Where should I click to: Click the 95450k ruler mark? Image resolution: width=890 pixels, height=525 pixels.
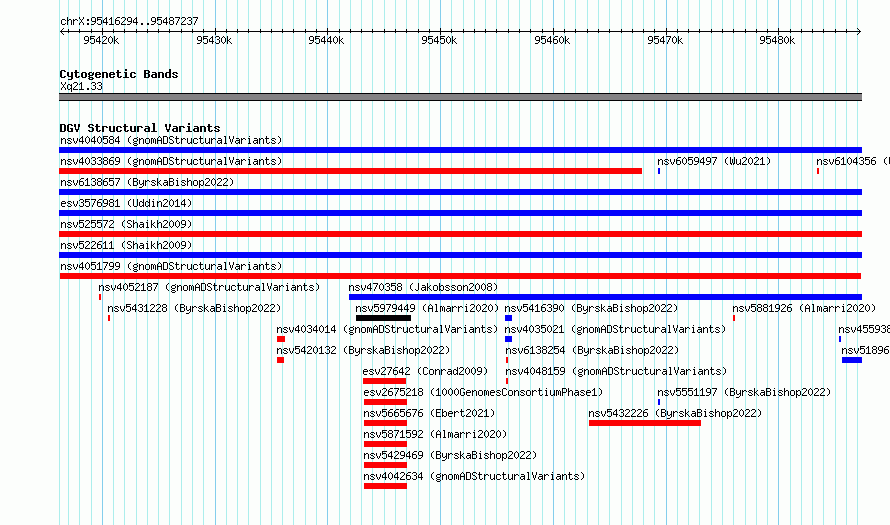(439, 40)
